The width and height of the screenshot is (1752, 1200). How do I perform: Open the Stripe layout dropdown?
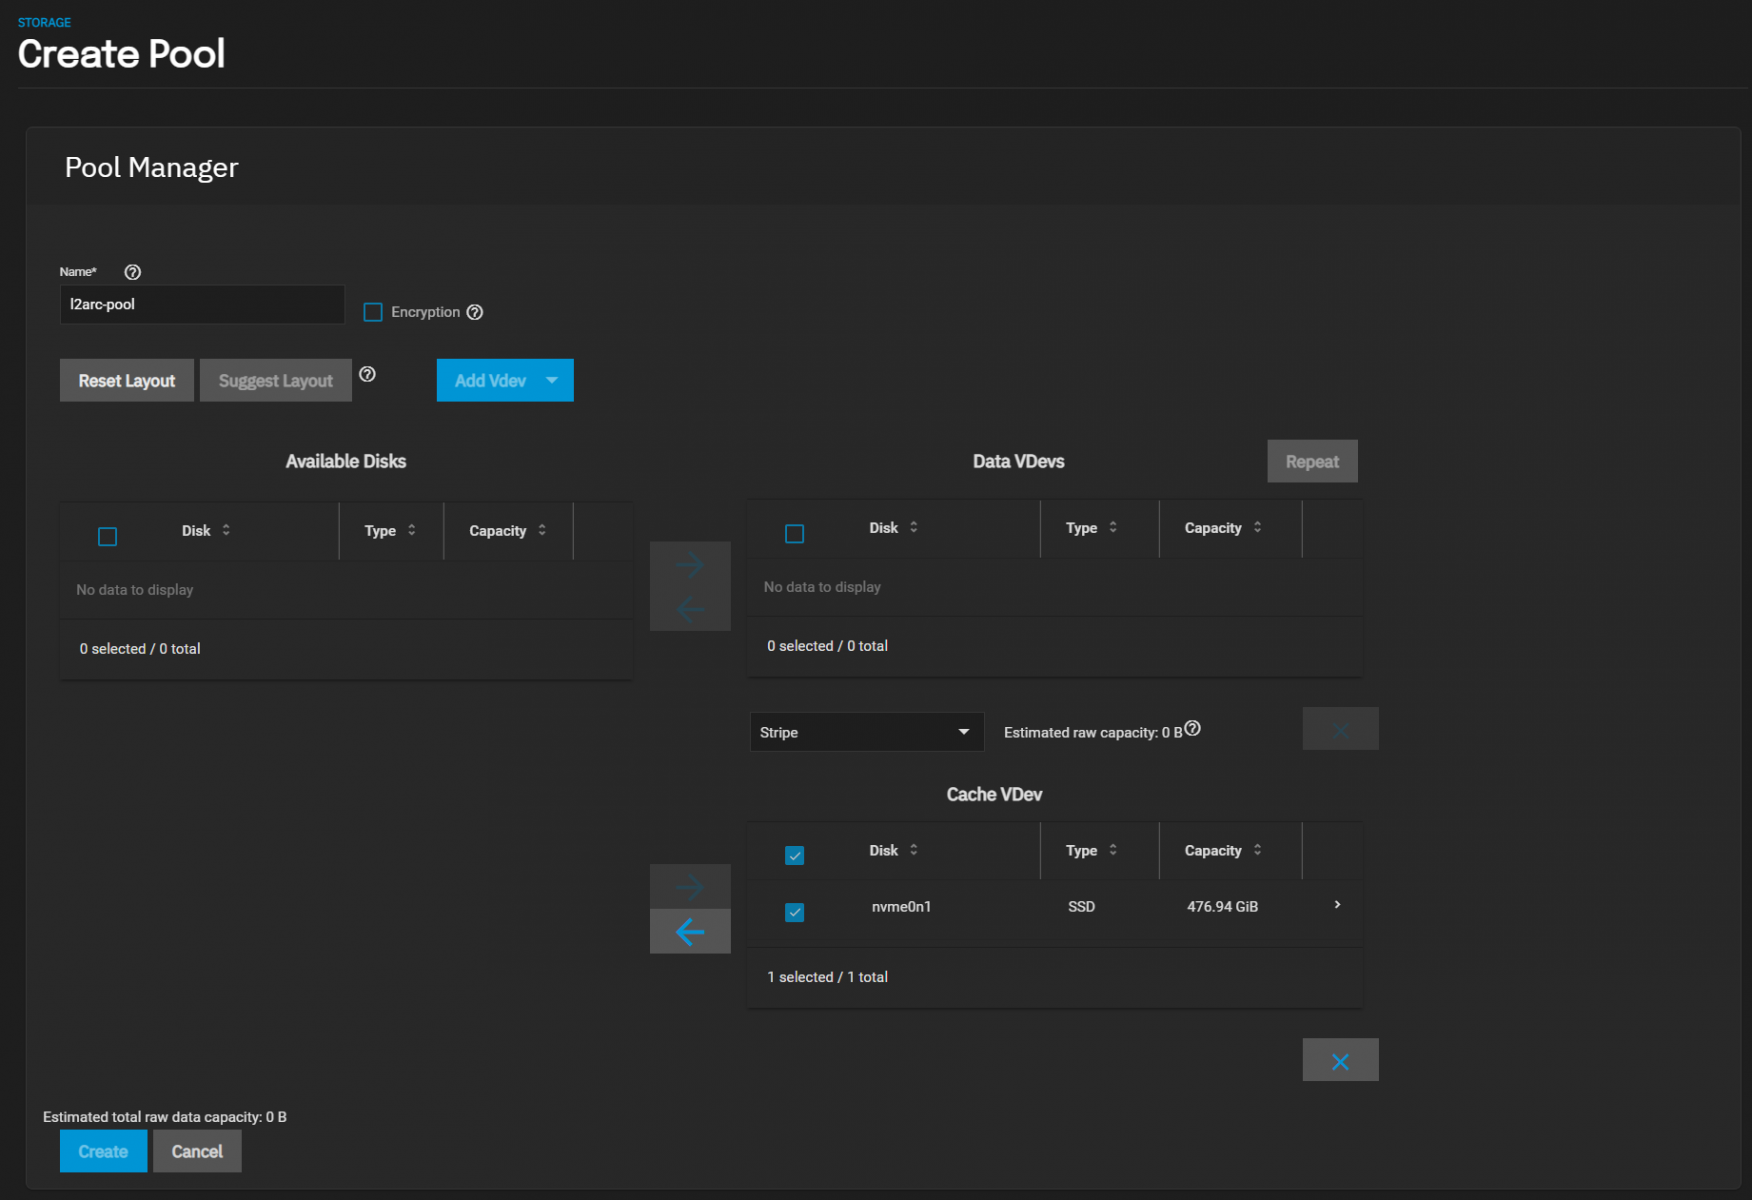[x=866, y=732]
